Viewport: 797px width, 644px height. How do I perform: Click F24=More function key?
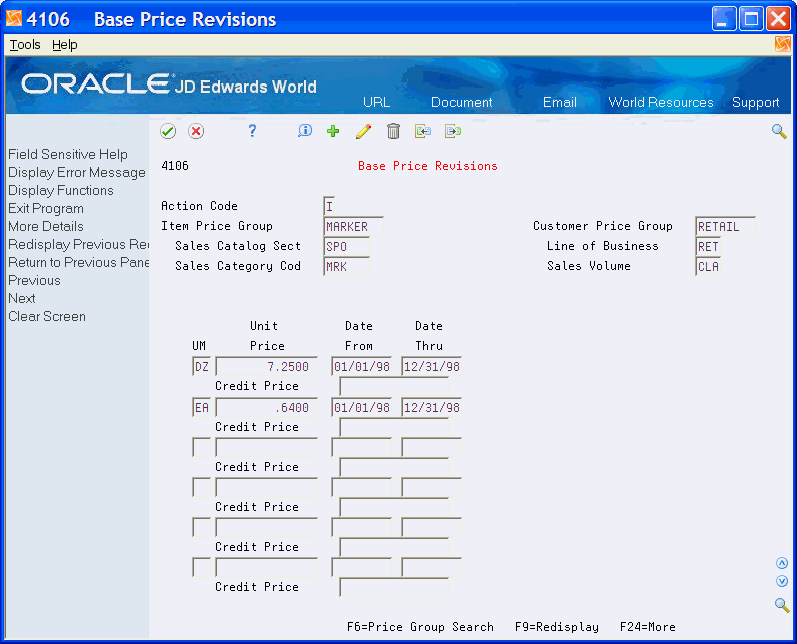[648, 627]
